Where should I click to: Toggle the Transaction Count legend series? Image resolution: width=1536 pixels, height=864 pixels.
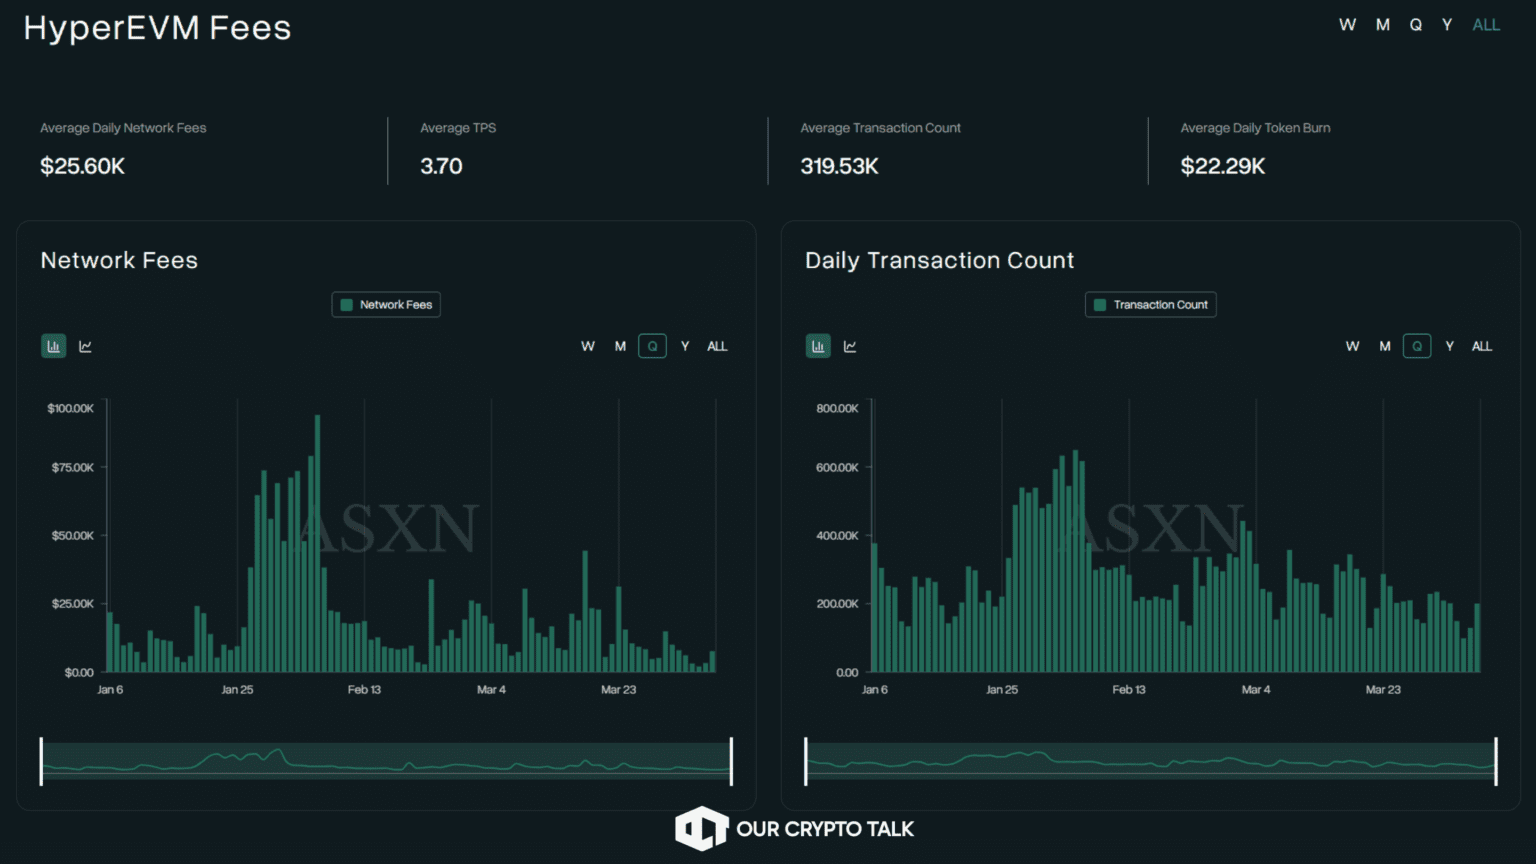(x=1150, y=305)
